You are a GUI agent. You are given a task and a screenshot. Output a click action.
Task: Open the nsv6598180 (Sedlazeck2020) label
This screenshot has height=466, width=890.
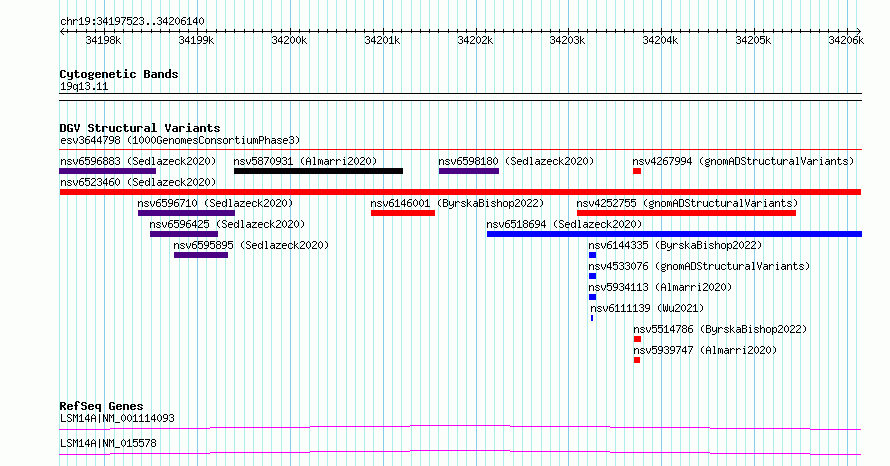click(x=516, y=161)
